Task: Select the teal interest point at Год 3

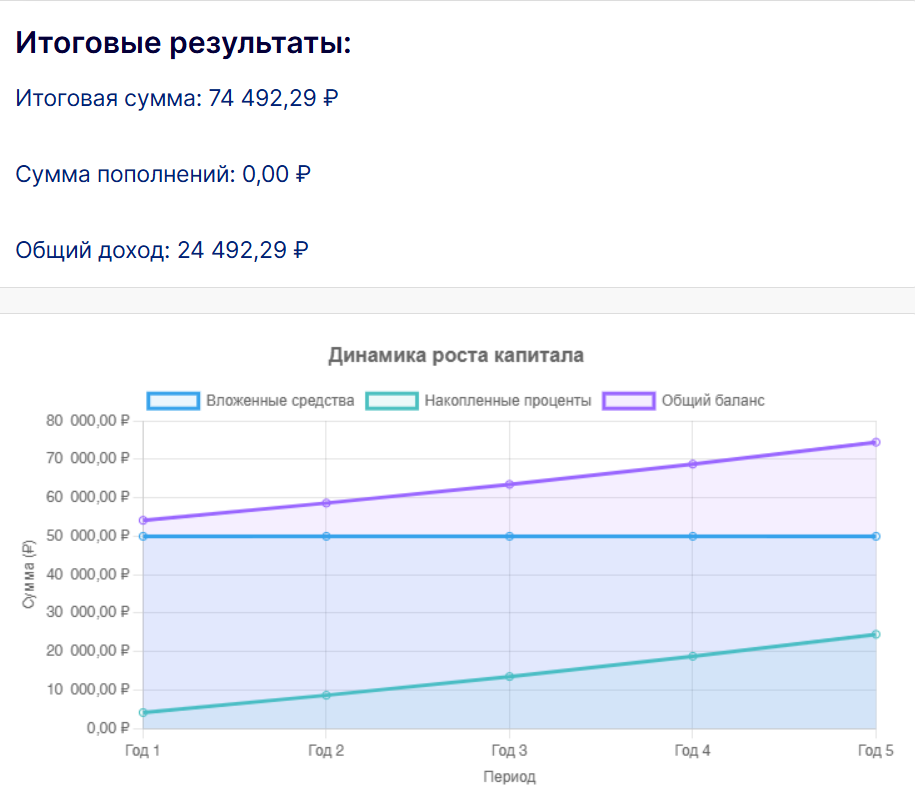Action: pos(509,676)
